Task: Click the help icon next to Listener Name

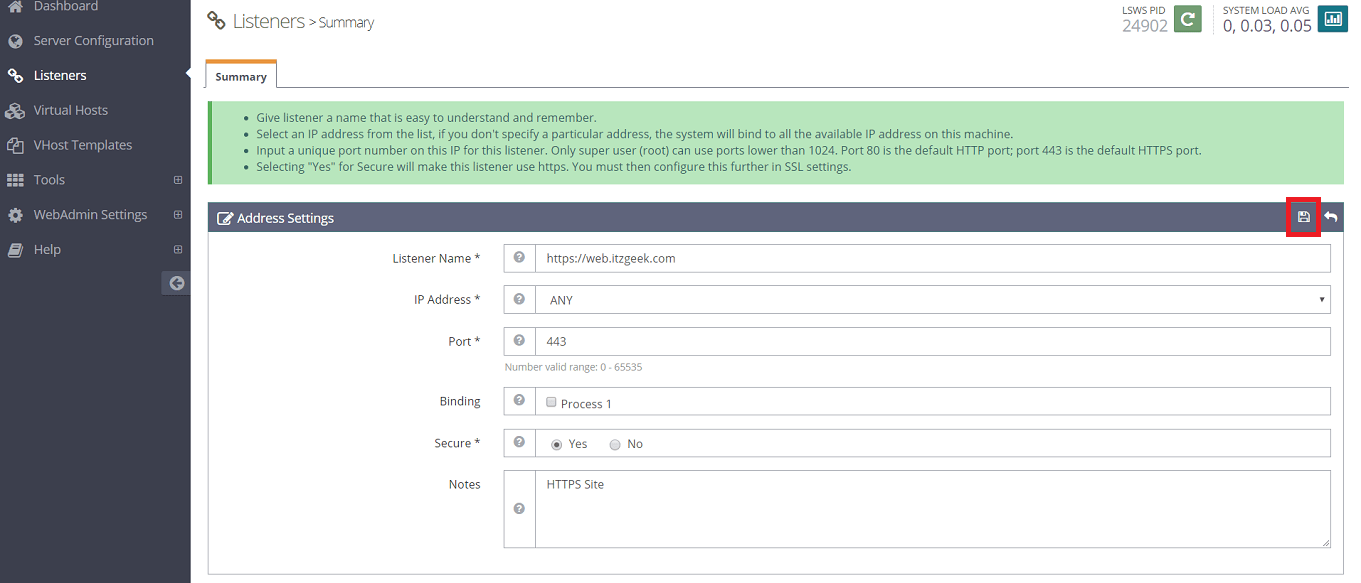Action: point(519,258)
